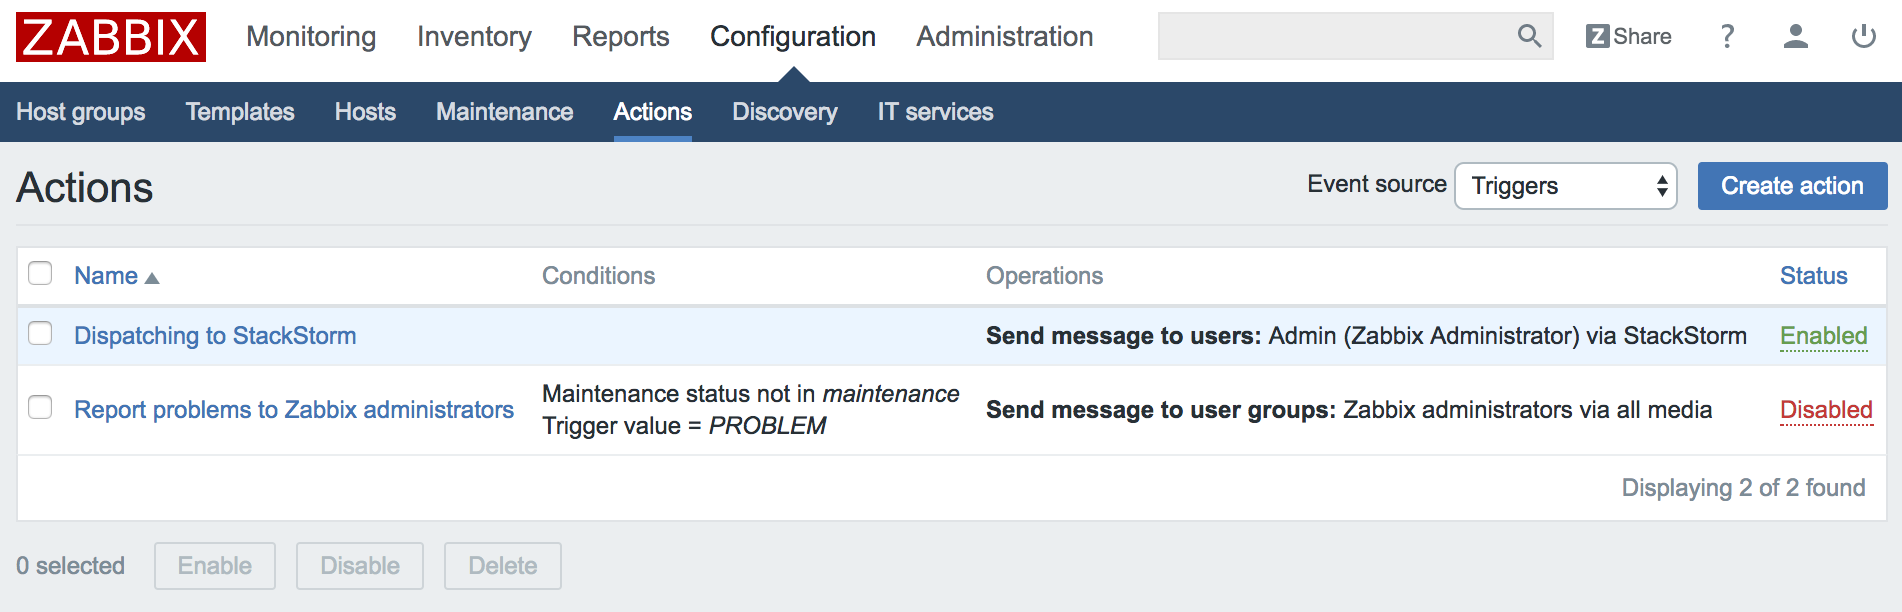Click the Event source label
Viewport: 1902px width, 612px height.
[x=1377, y=184]
